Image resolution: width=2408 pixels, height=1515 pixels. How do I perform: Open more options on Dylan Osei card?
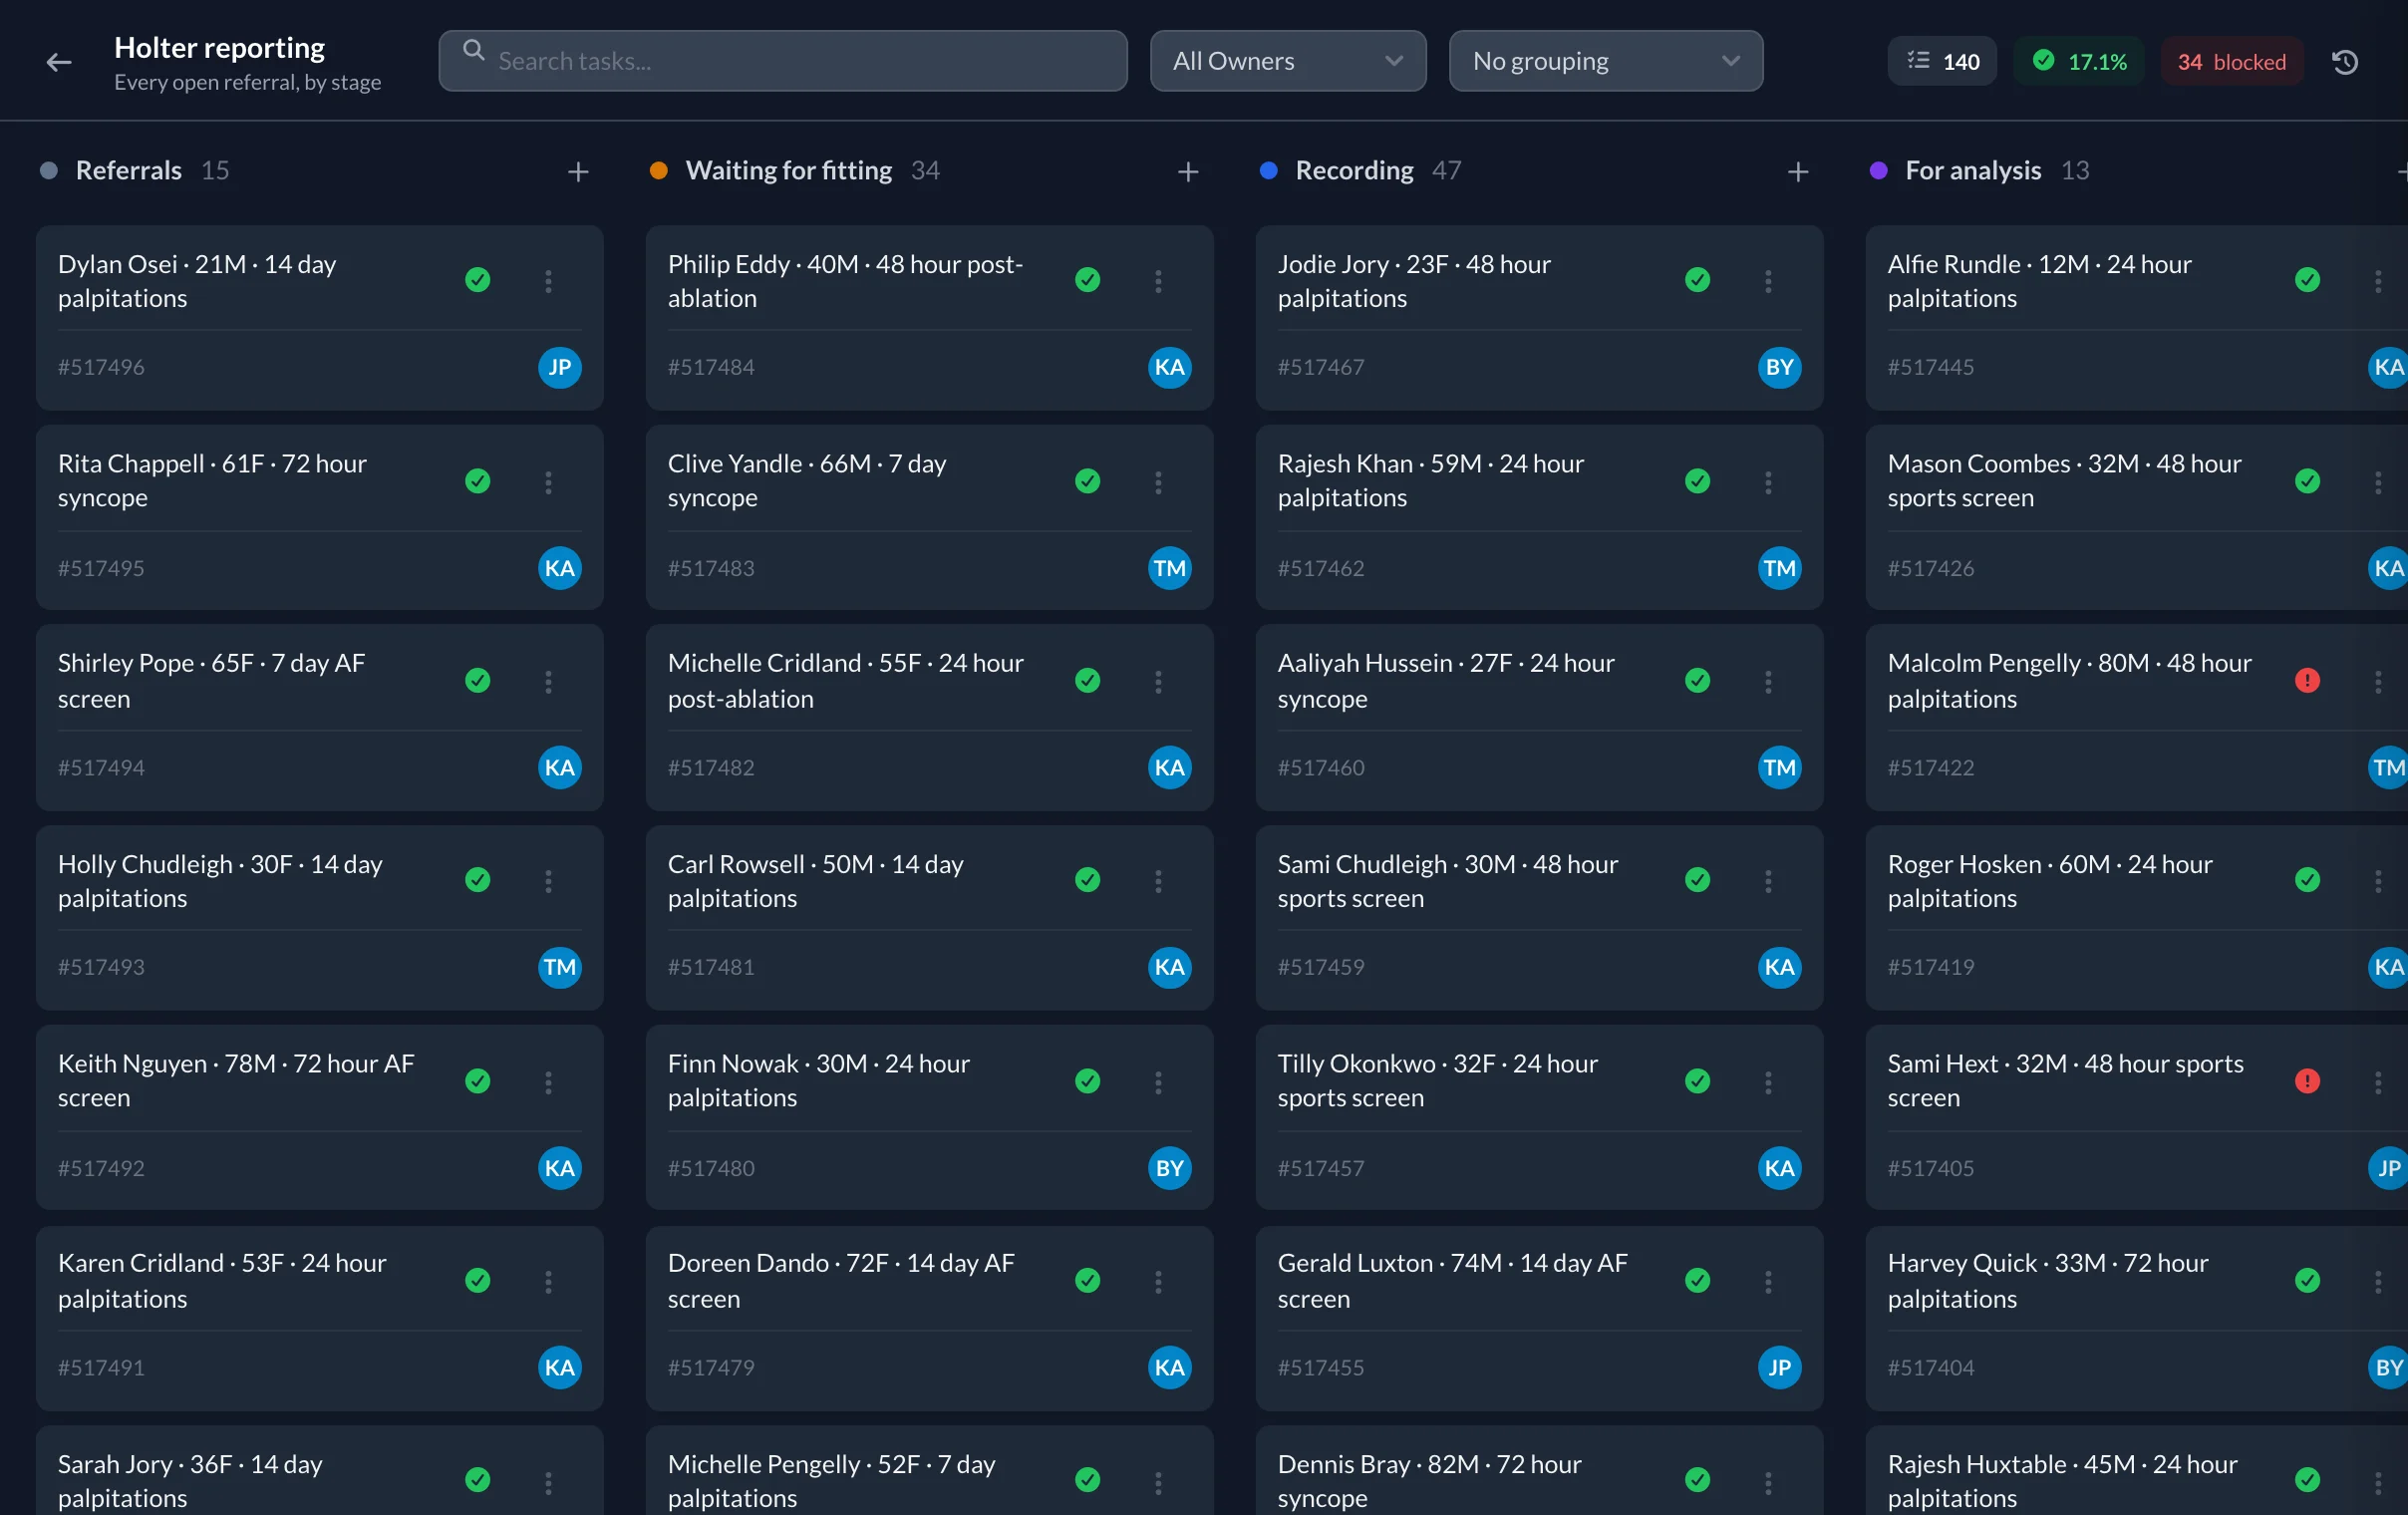pyautogui.click(x=548, y=281)
